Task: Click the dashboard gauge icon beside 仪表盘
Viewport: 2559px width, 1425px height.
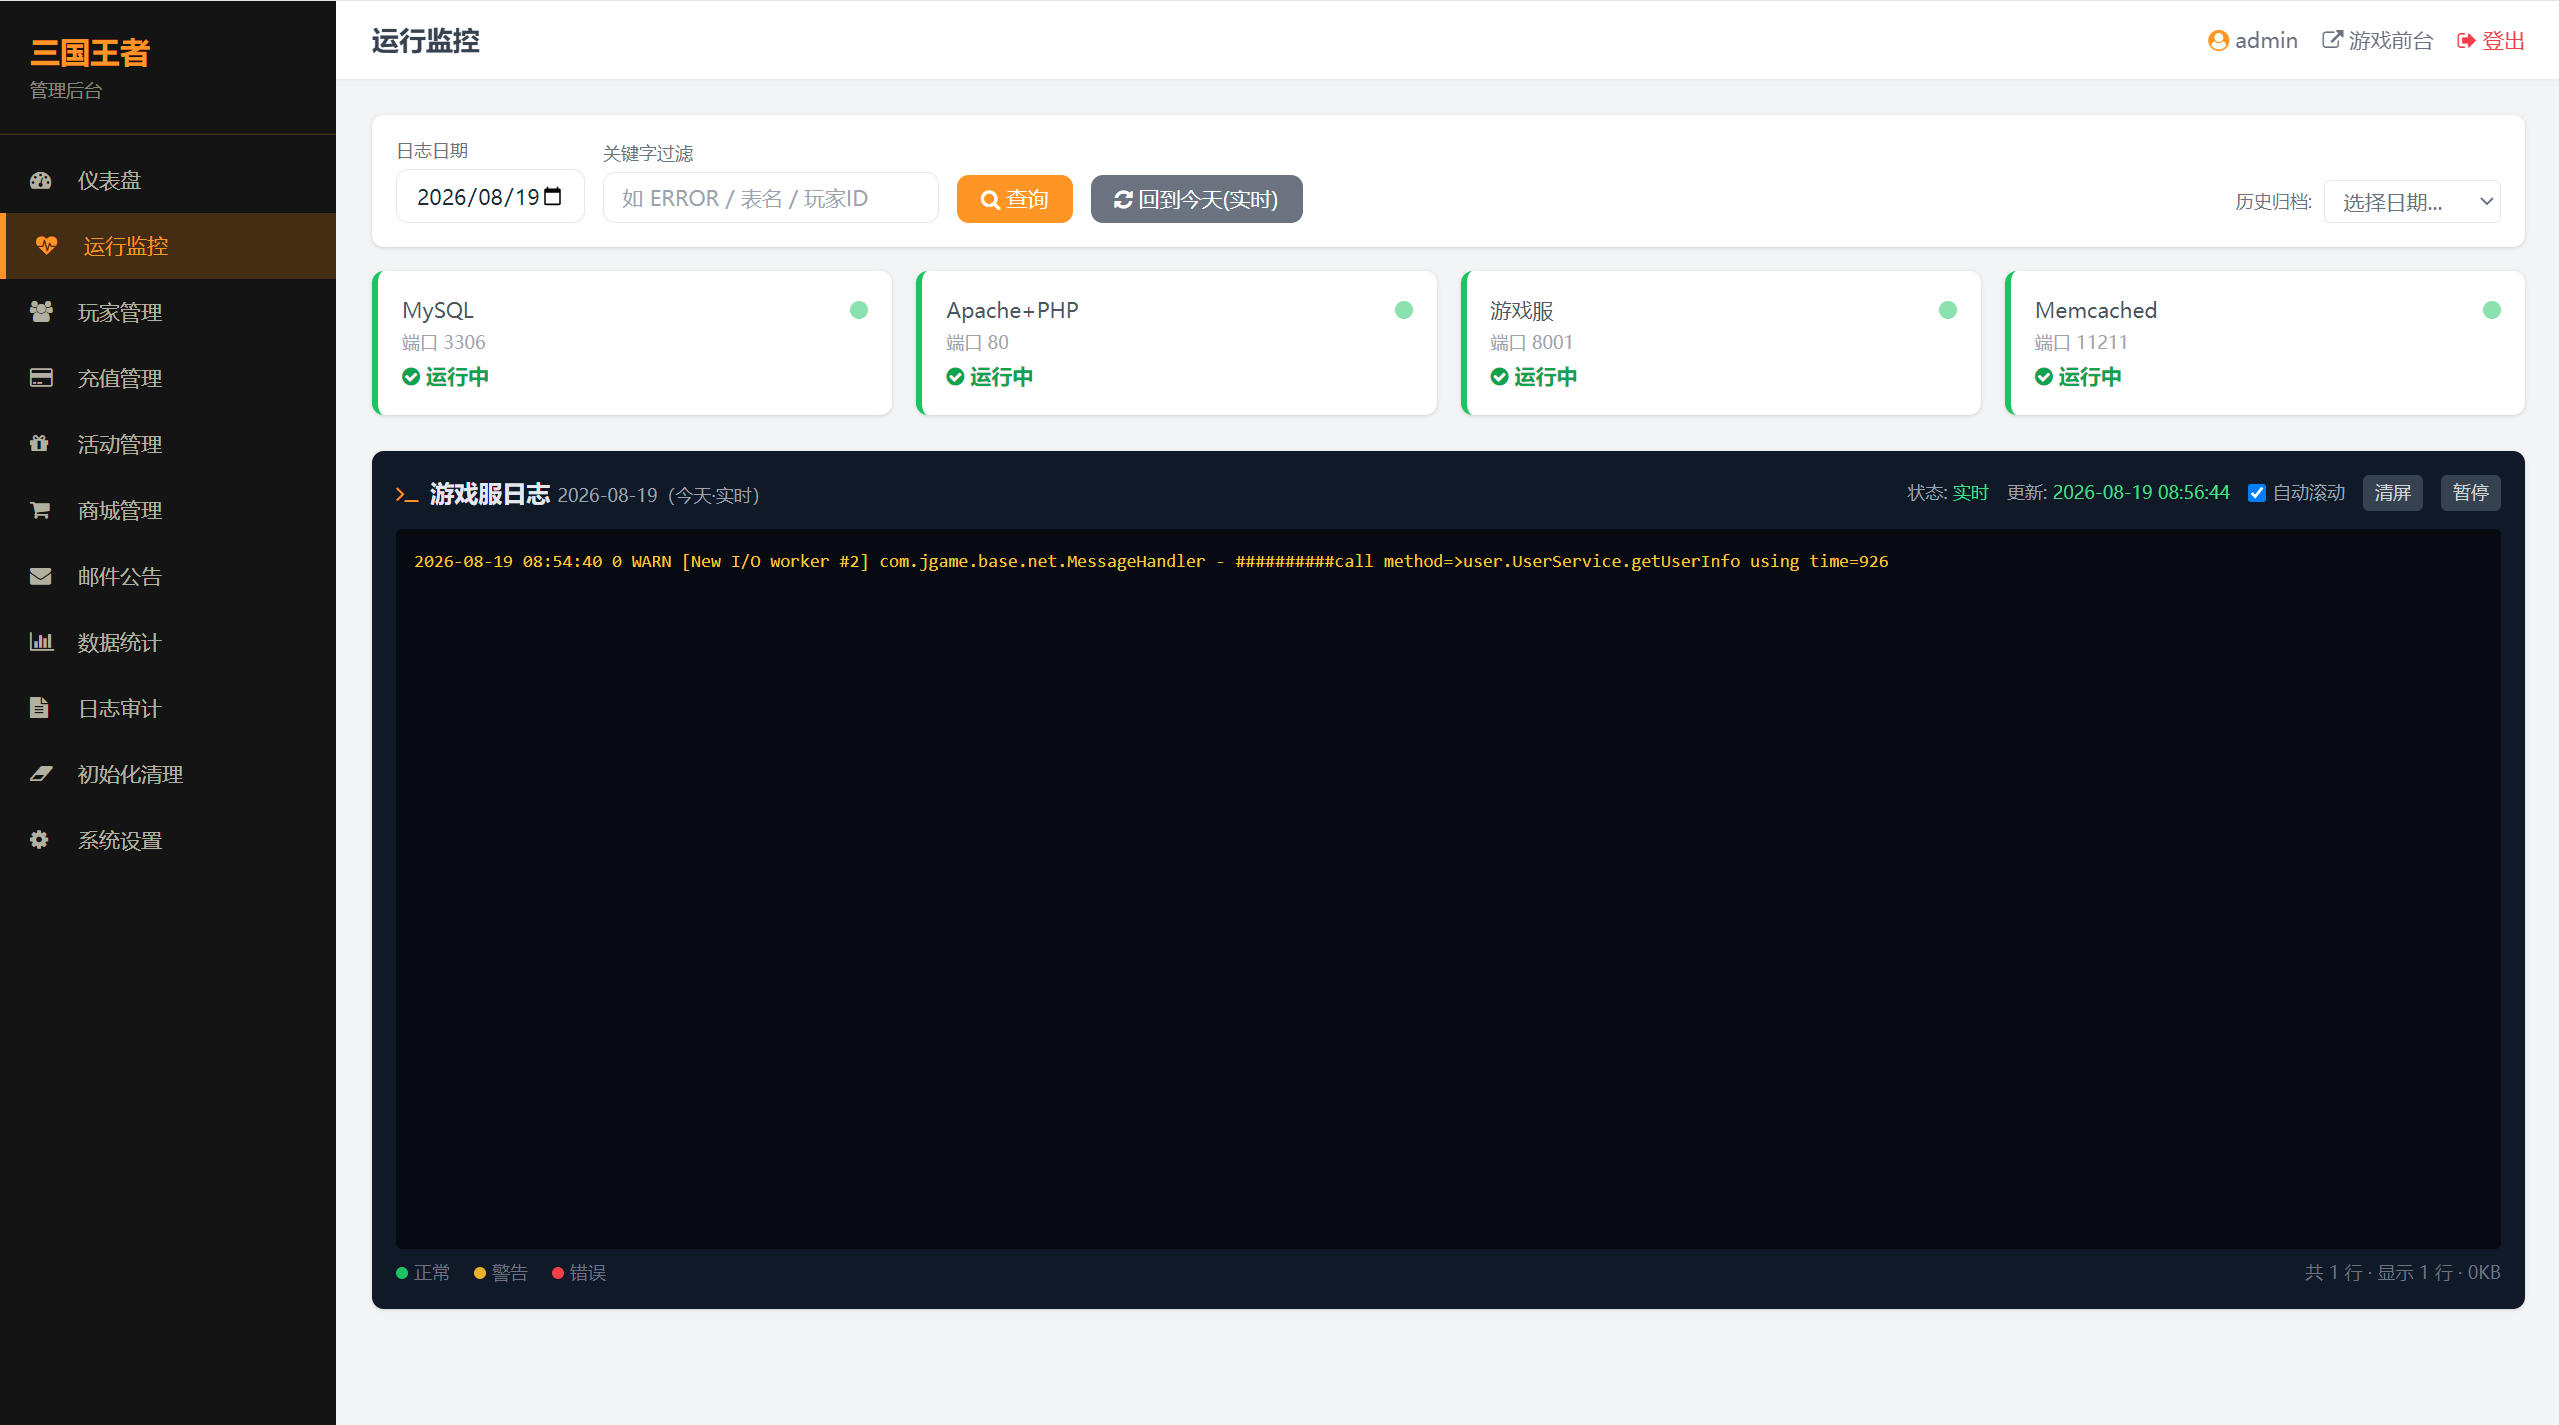Action: (x=40, y=181)
